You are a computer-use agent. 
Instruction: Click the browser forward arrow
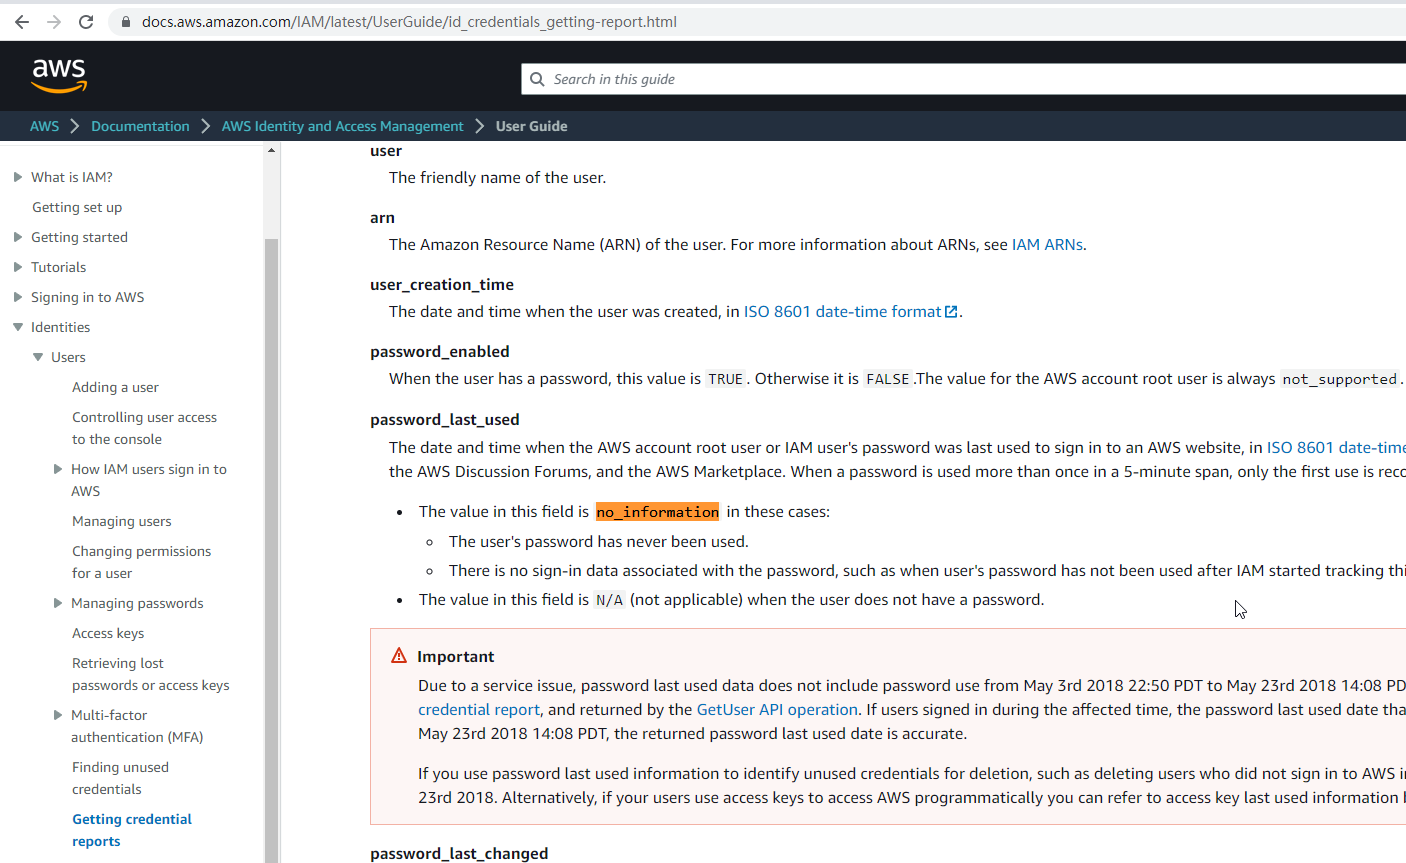tap(54, 21)
